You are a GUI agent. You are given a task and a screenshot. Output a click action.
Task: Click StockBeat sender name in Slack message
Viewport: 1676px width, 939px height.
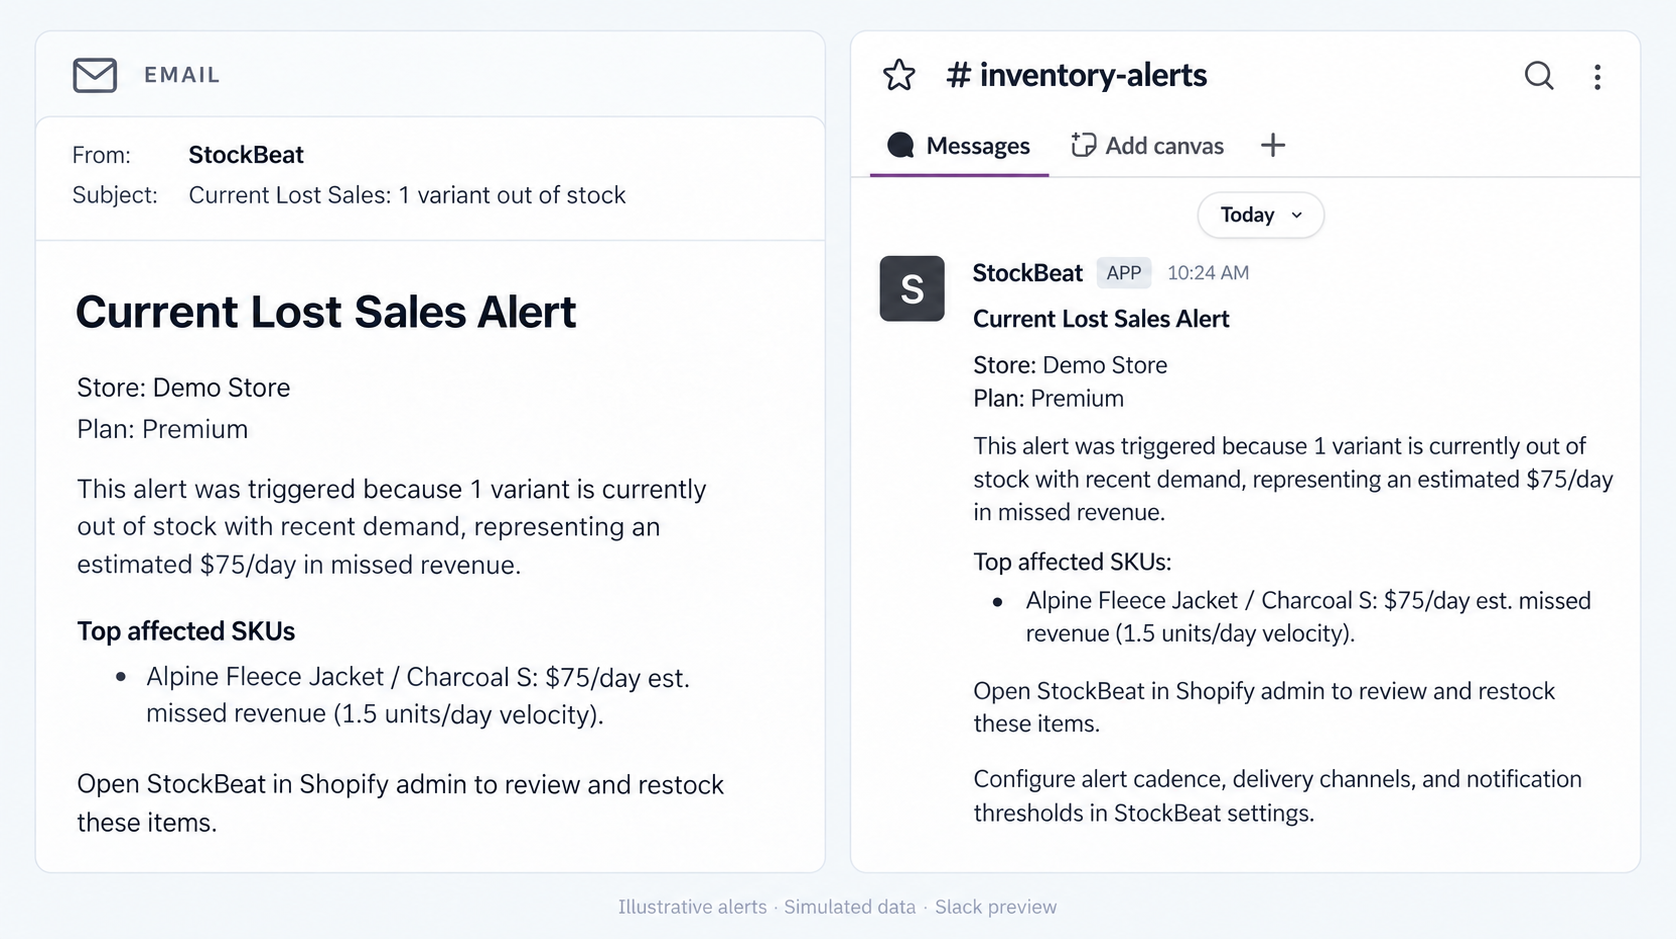(1027, 273)
